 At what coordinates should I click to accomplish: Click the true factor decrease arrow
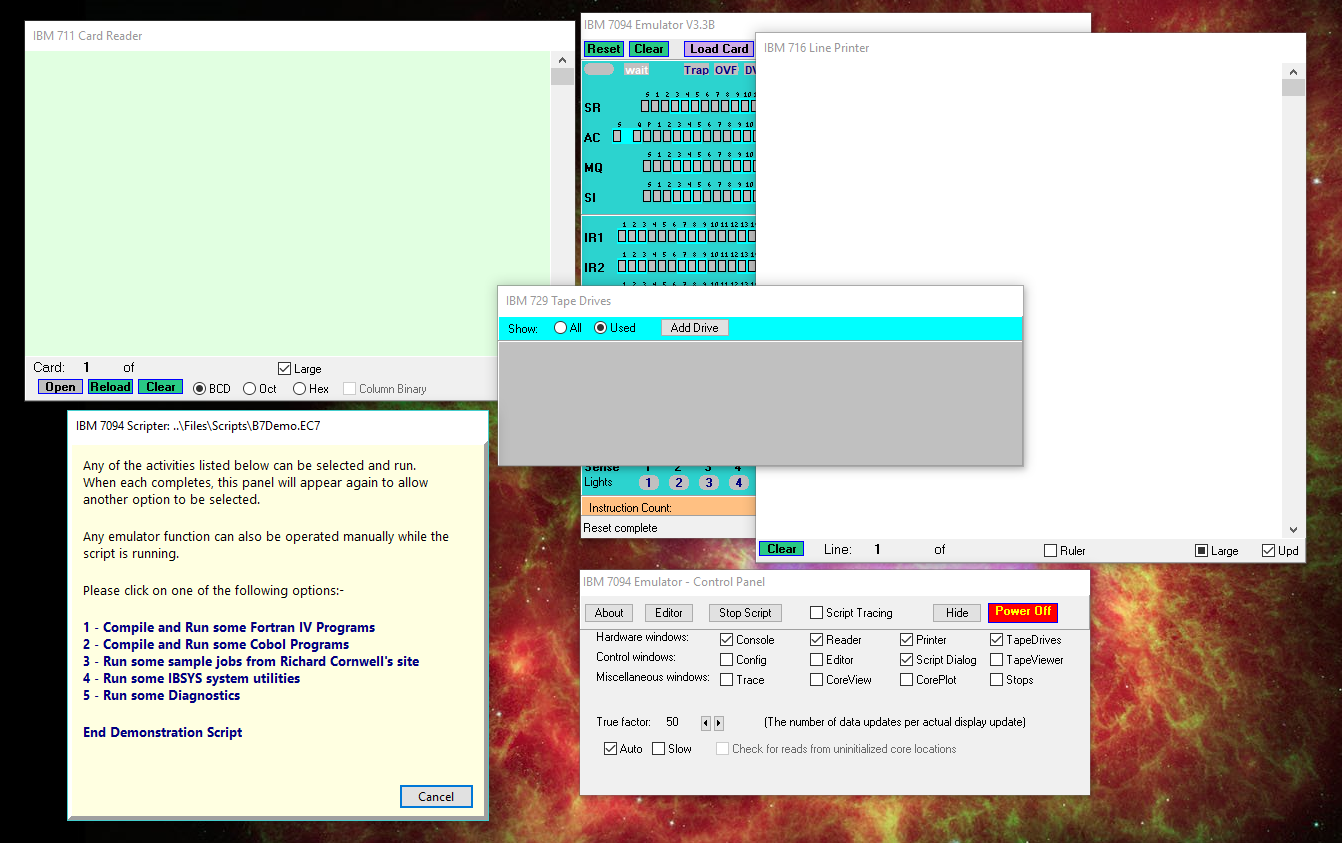[705, 723]
